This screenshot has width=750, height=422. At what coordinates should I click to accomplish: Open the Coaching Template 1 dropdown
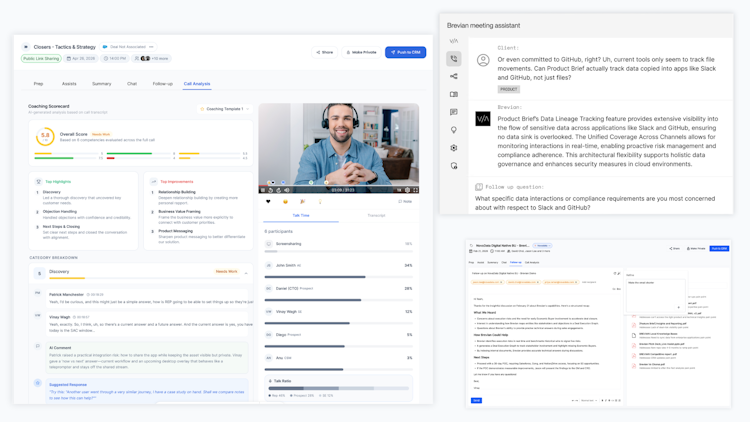[x=225, y=109]
